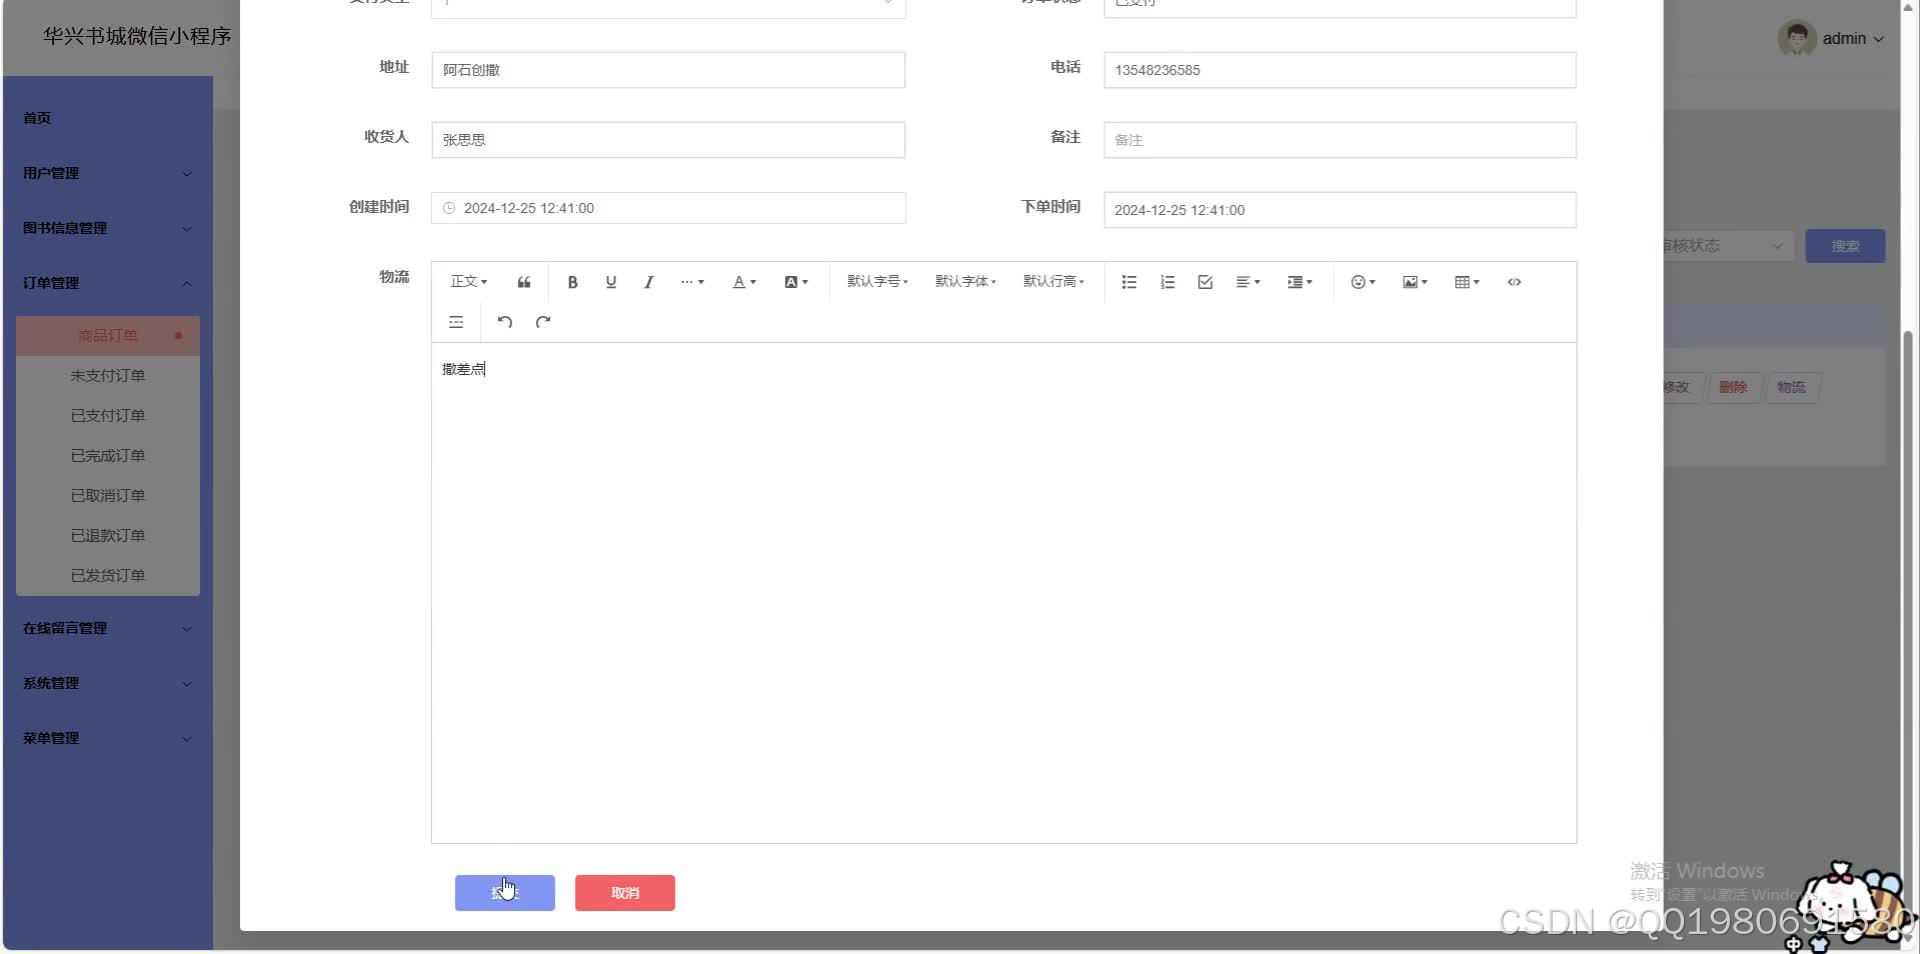This screenshot has height=954, width=1920.
Task: Select 已发货订单 in the sidebar
Action: (108, 576)
